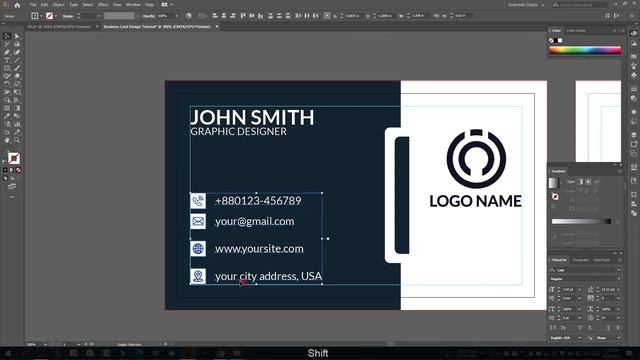
Task: Switch to the Paragraph tab
Action: (x=580, y=260)
